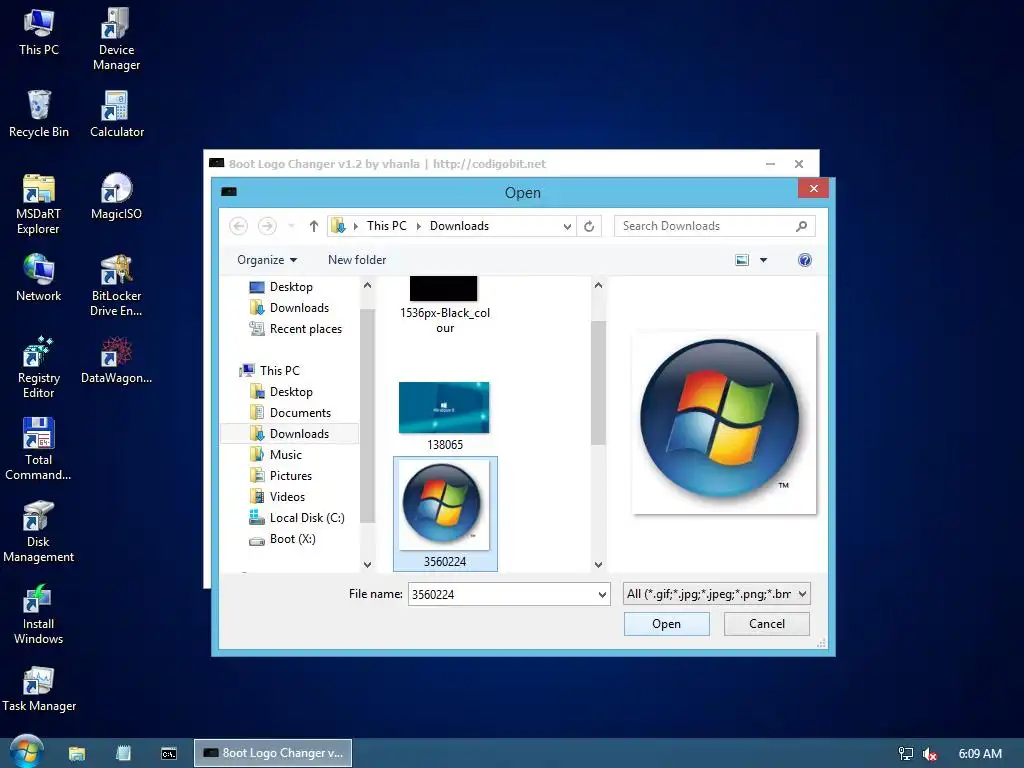Click navigation pane scroll down arrow
This screenshot has height=768, width=1024.
[367, 564]
